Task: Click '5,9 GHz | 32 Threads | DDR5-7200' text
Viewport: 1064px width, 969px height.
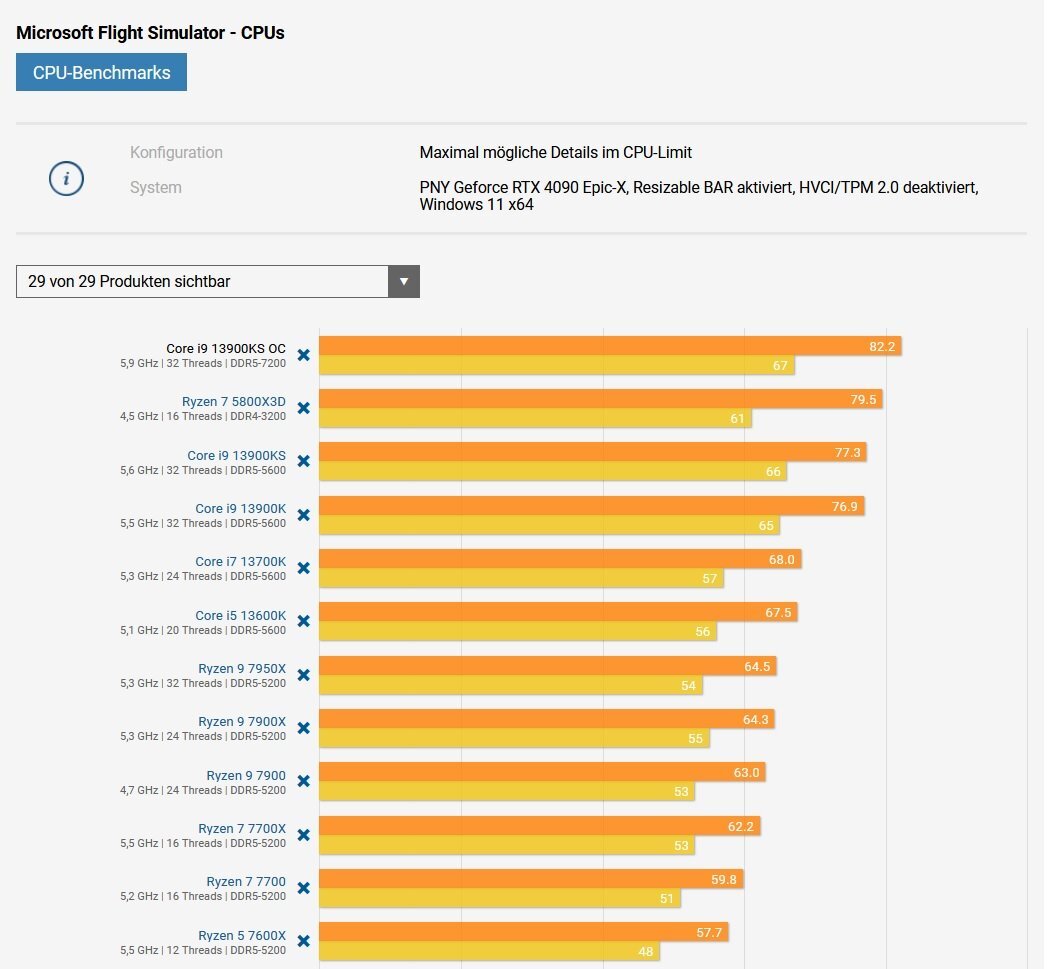Action: 203,364
